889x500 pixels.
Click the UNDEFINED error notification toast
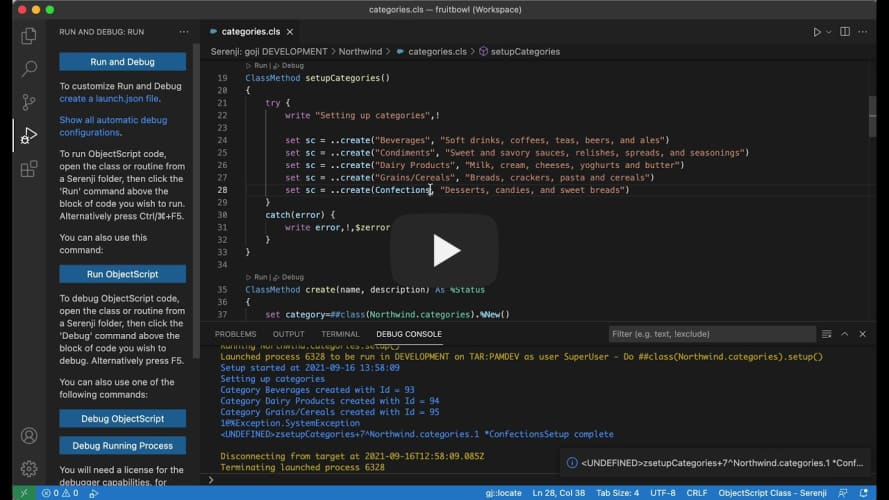[x=716, y=463]
